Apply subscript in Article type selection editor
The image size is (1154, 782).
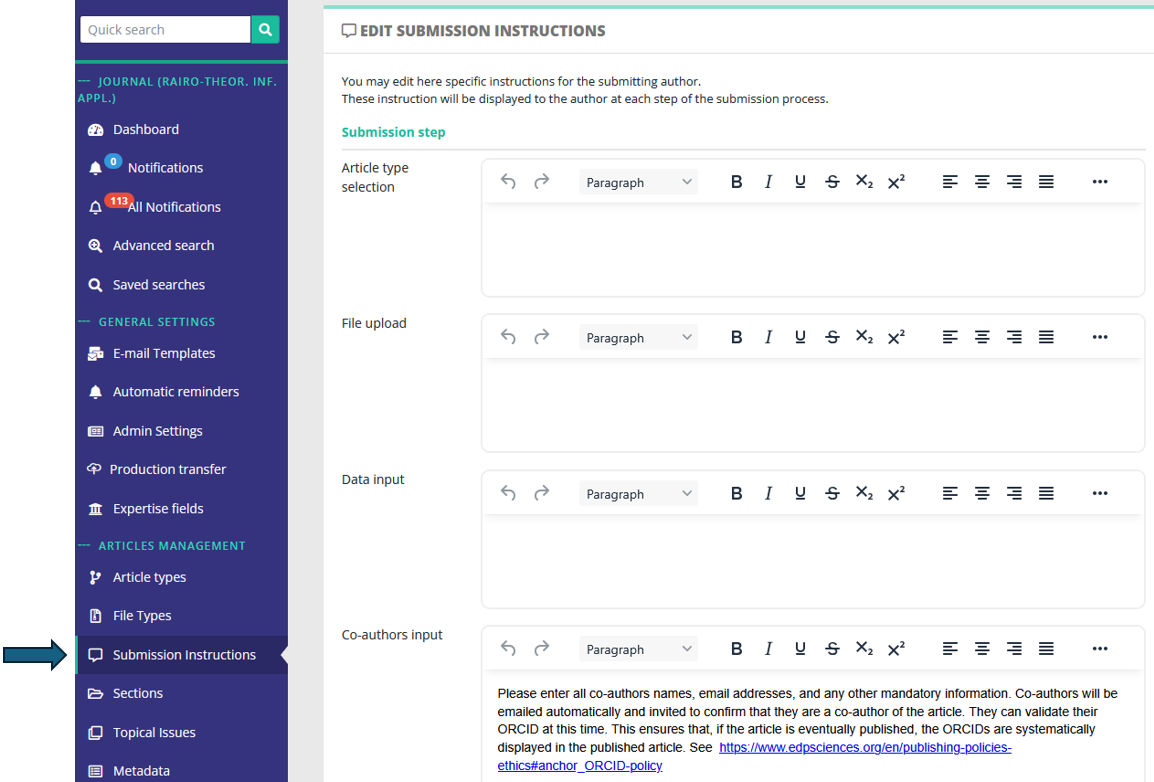coord(864,182)
